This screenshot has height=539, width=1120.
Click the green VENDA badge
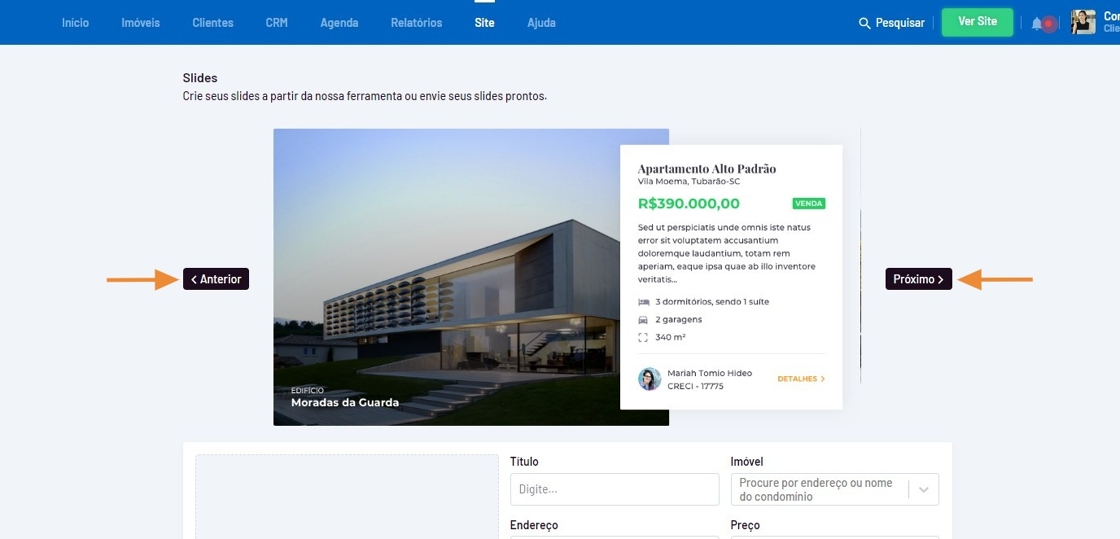(x=808, y=204)
